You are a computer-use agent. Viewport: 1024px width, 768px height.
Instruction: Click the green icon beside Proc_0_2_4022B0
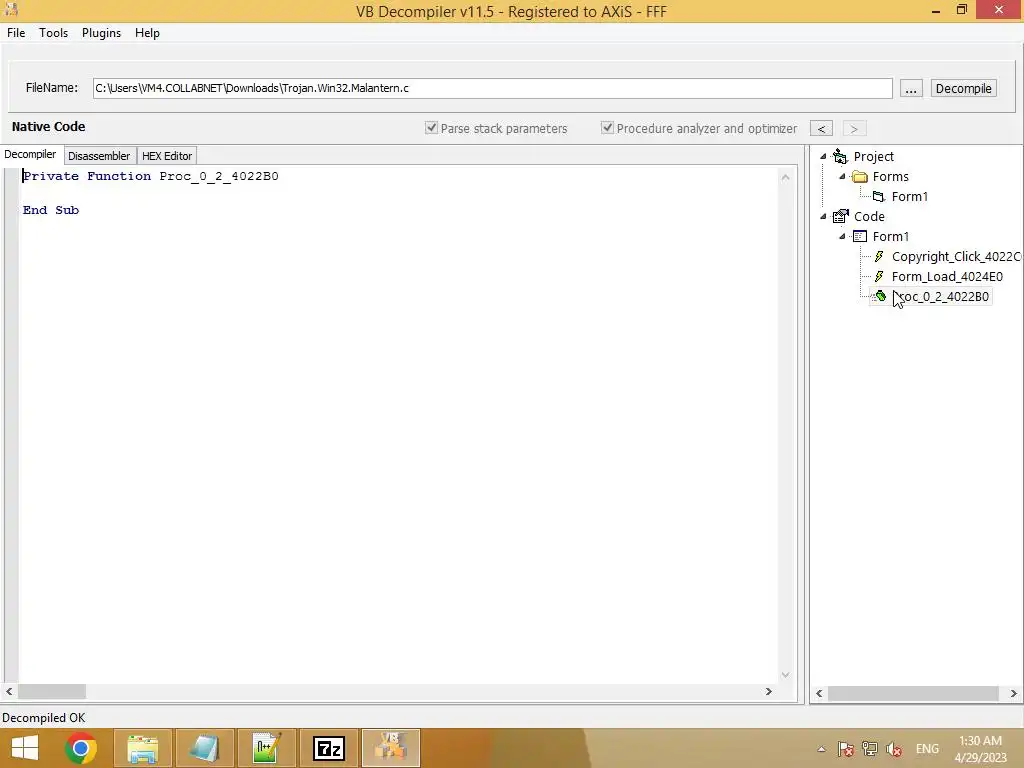(x=880, y=296)
